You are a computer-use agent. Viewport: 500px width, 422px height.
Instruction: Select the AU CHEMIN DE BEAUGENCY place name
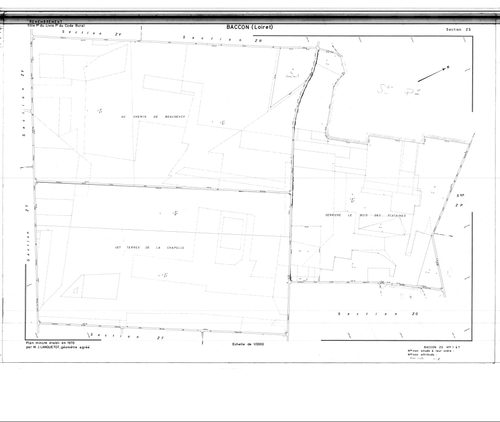point(153,117)
